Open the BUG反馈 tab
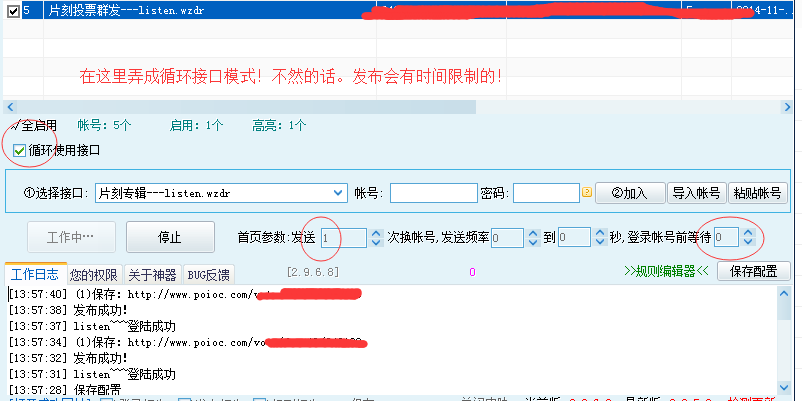 point(208,274)
